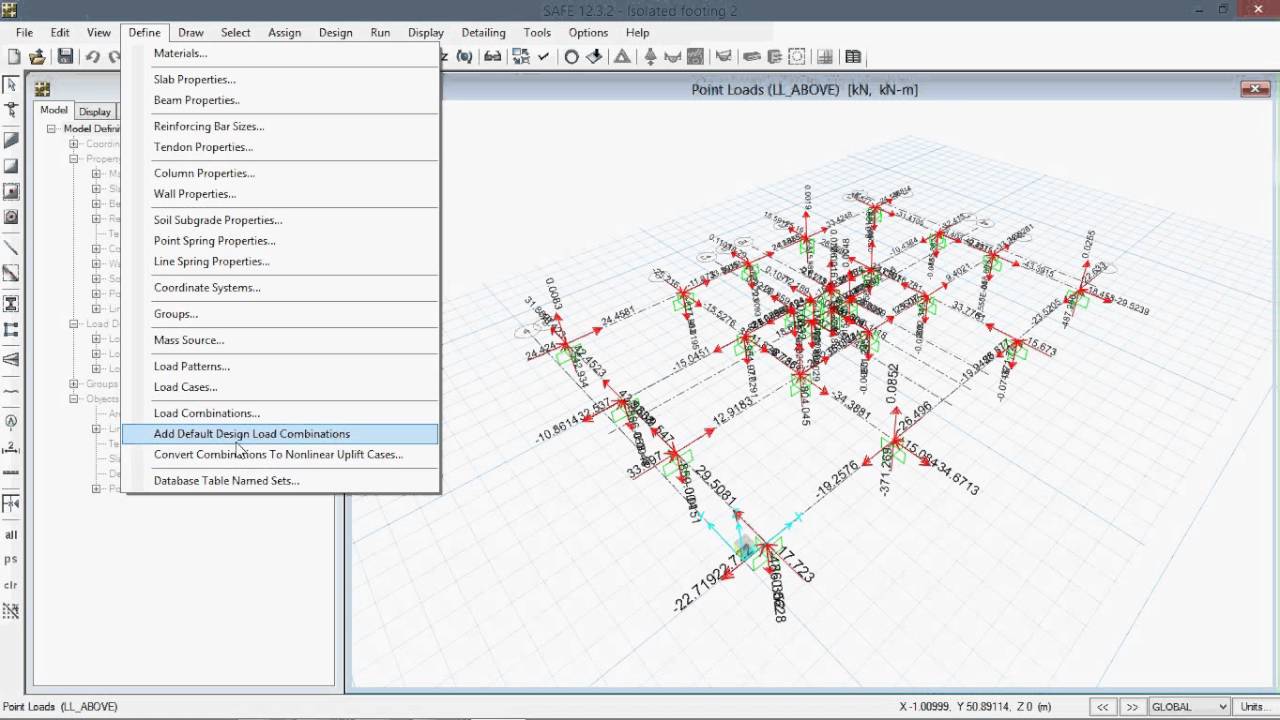Click the checkmark icon in top toolbar
Screen dimensions: 1280x720
544,57
